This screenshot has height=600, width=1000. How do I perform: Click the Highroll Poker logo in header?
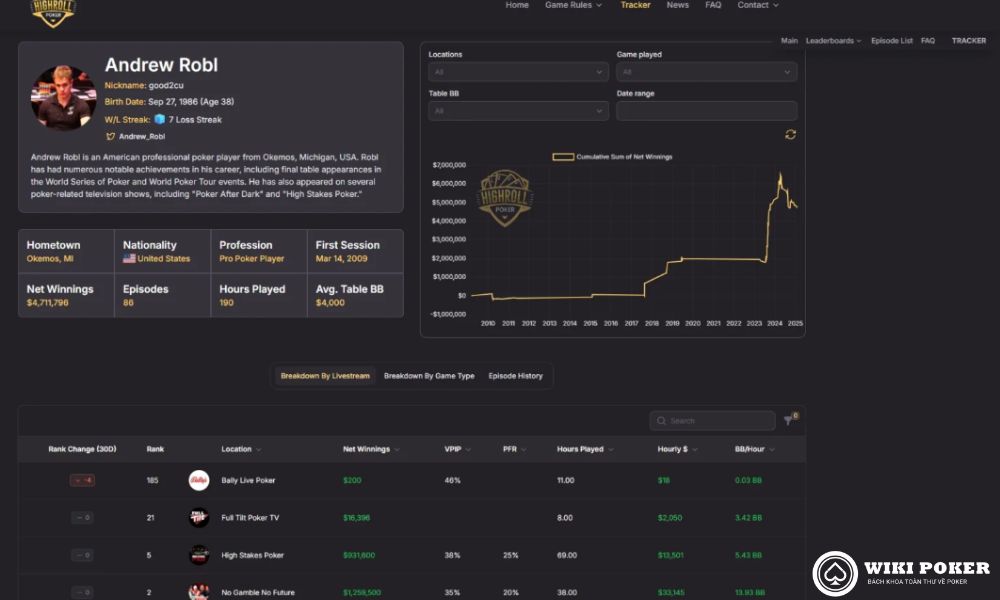[53, 12]
